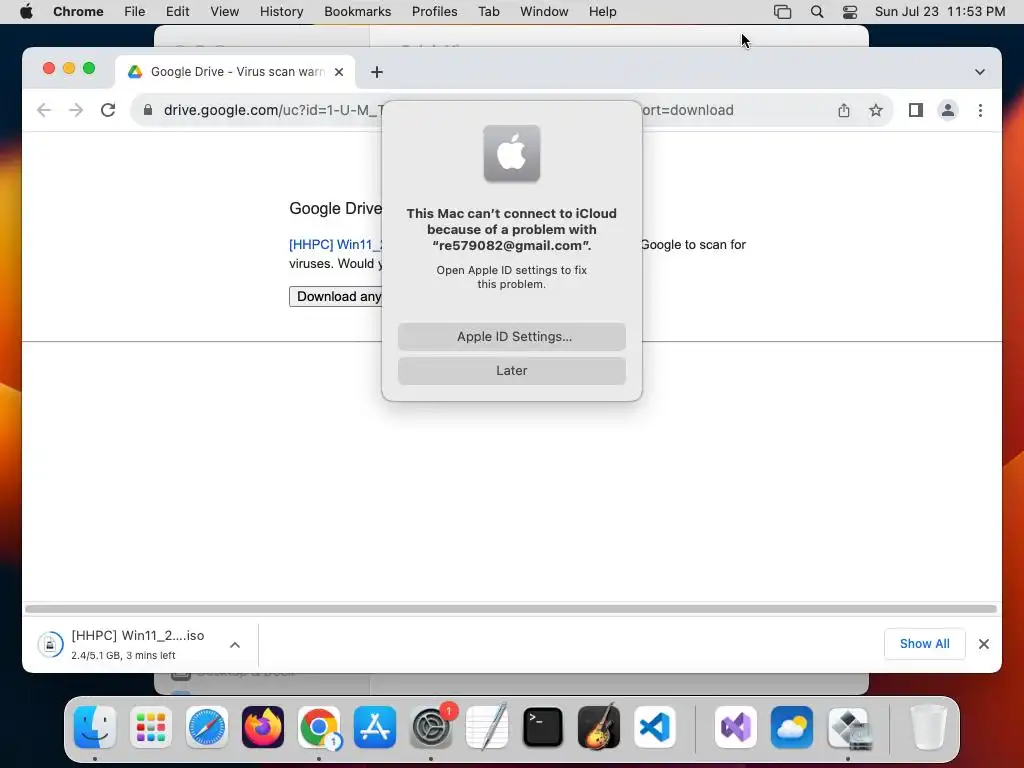Viewport: 1024px width, 768px height.
Task: Open the History menu
Action: coord(281,12)
